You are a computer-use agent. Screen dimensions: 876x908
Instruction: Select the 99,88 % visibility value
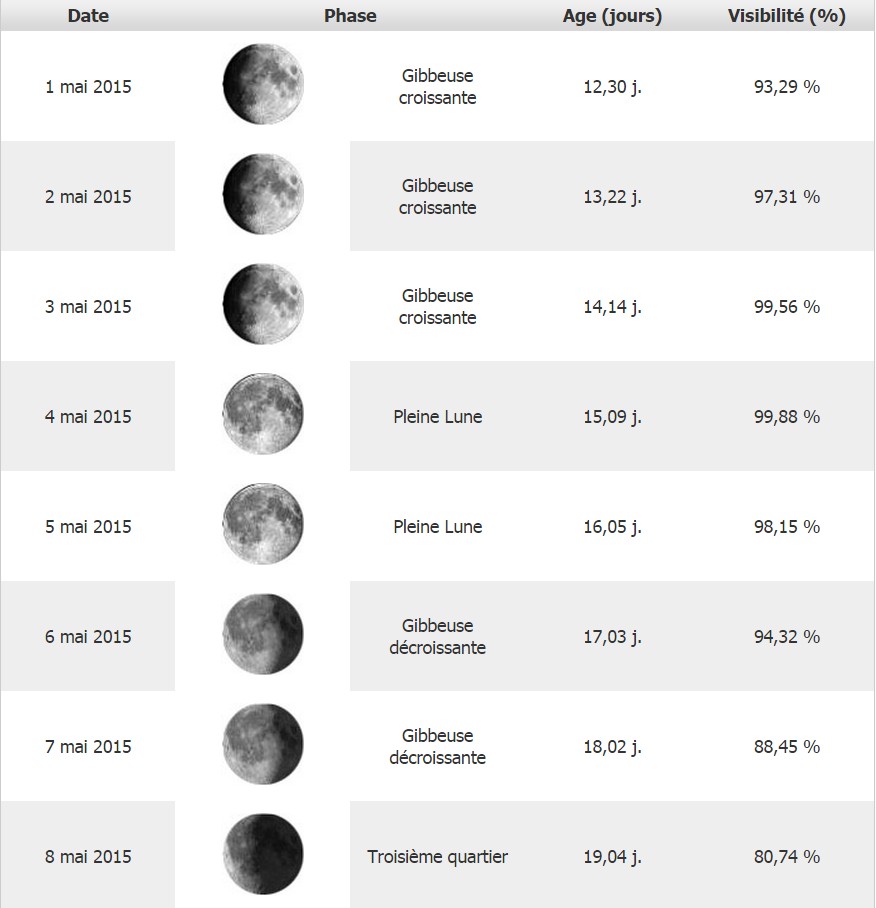[786, 416]
